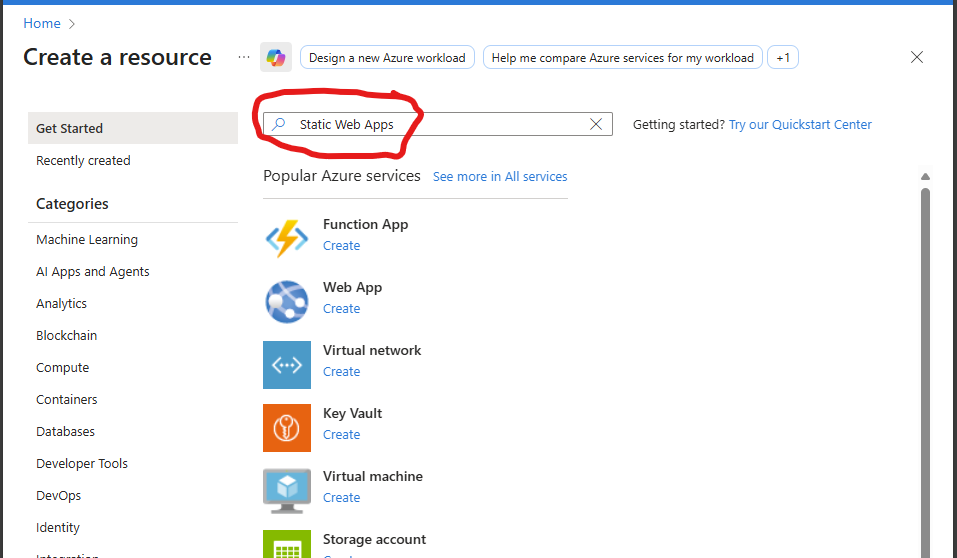Click Create under Function App
The image size is (957, 558).
(341, 246)
